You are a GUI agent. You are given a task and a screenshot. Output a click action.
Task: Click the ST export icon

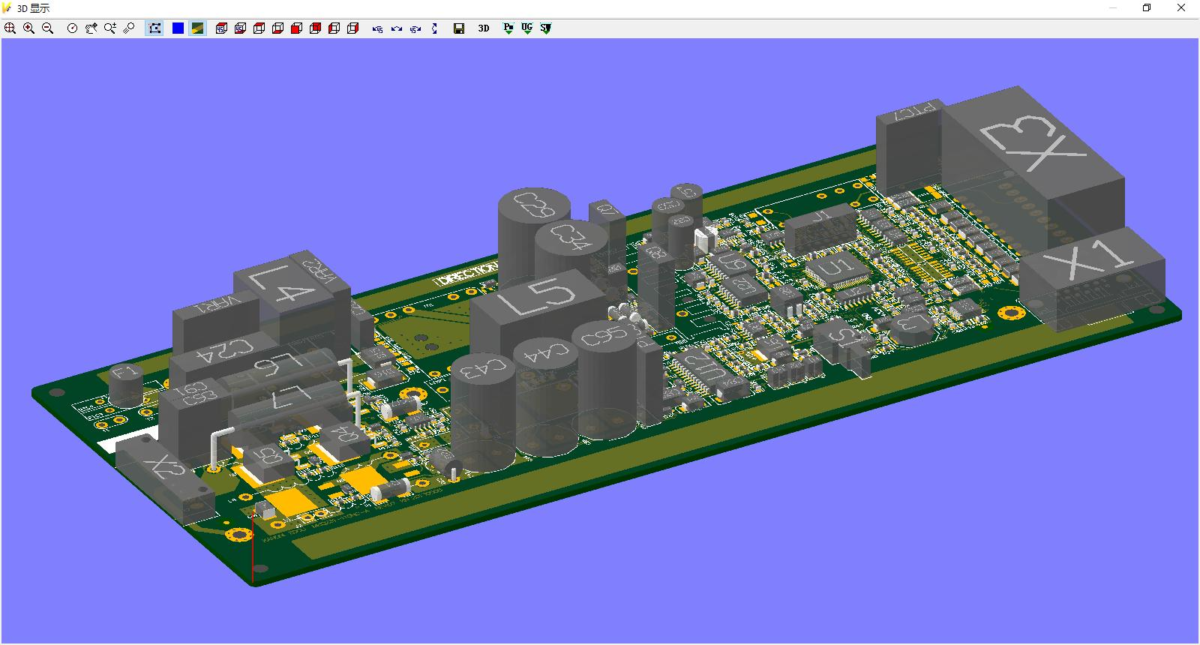pyautogui.click(x=545, y=28)
